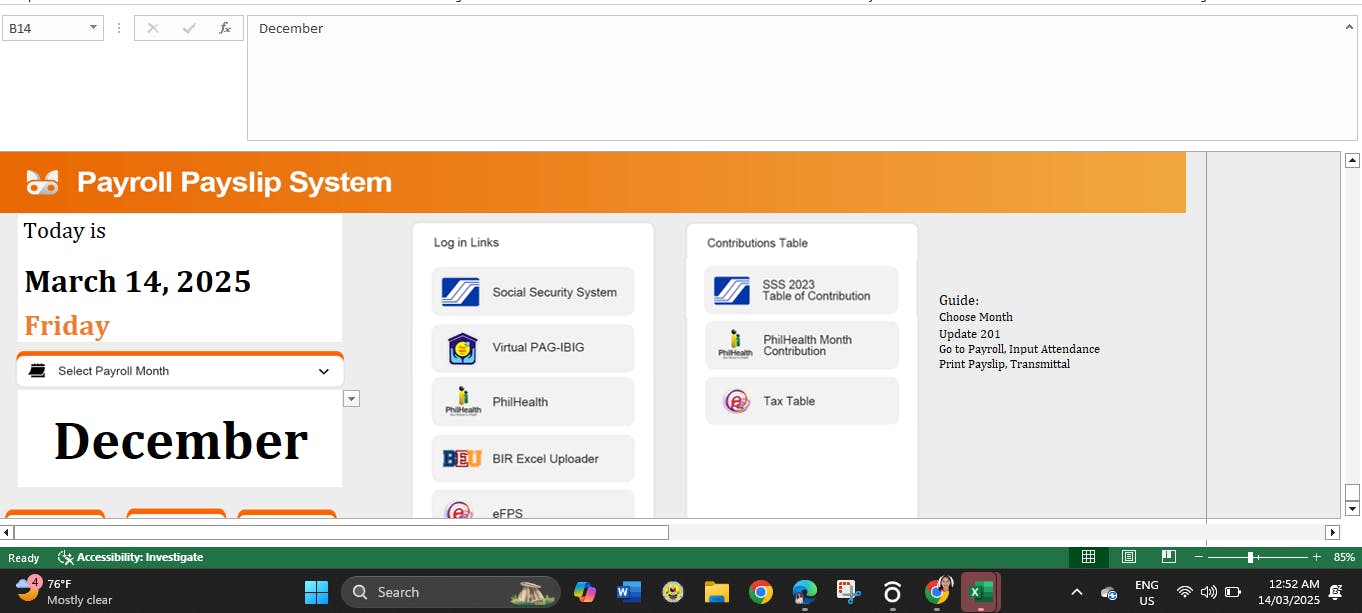1362x613 pixels.
Task: Open the Social Security System login link
Action: tap(533, 292)
